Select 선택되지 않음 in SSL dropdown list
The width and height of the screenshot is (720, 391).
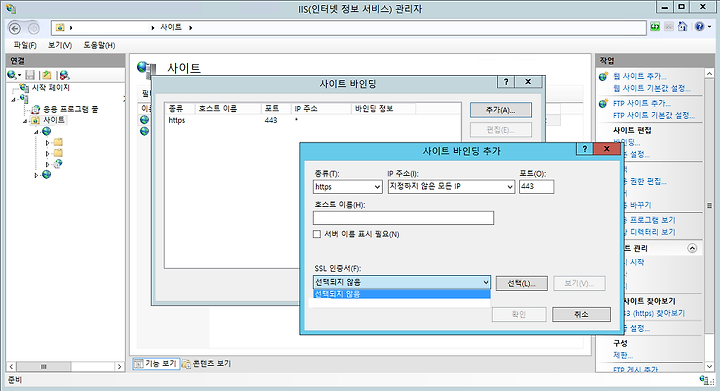(402, 294)
